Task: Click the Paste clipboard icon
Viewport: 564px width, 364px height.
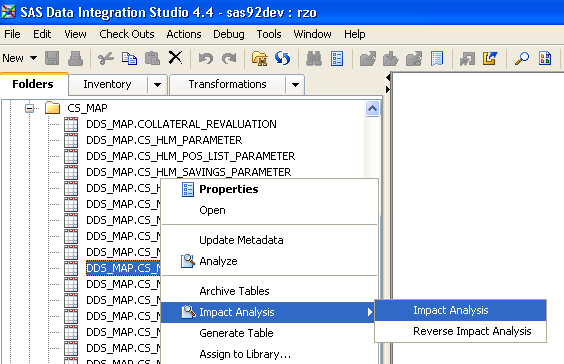Action: click(x=153, y=58)
